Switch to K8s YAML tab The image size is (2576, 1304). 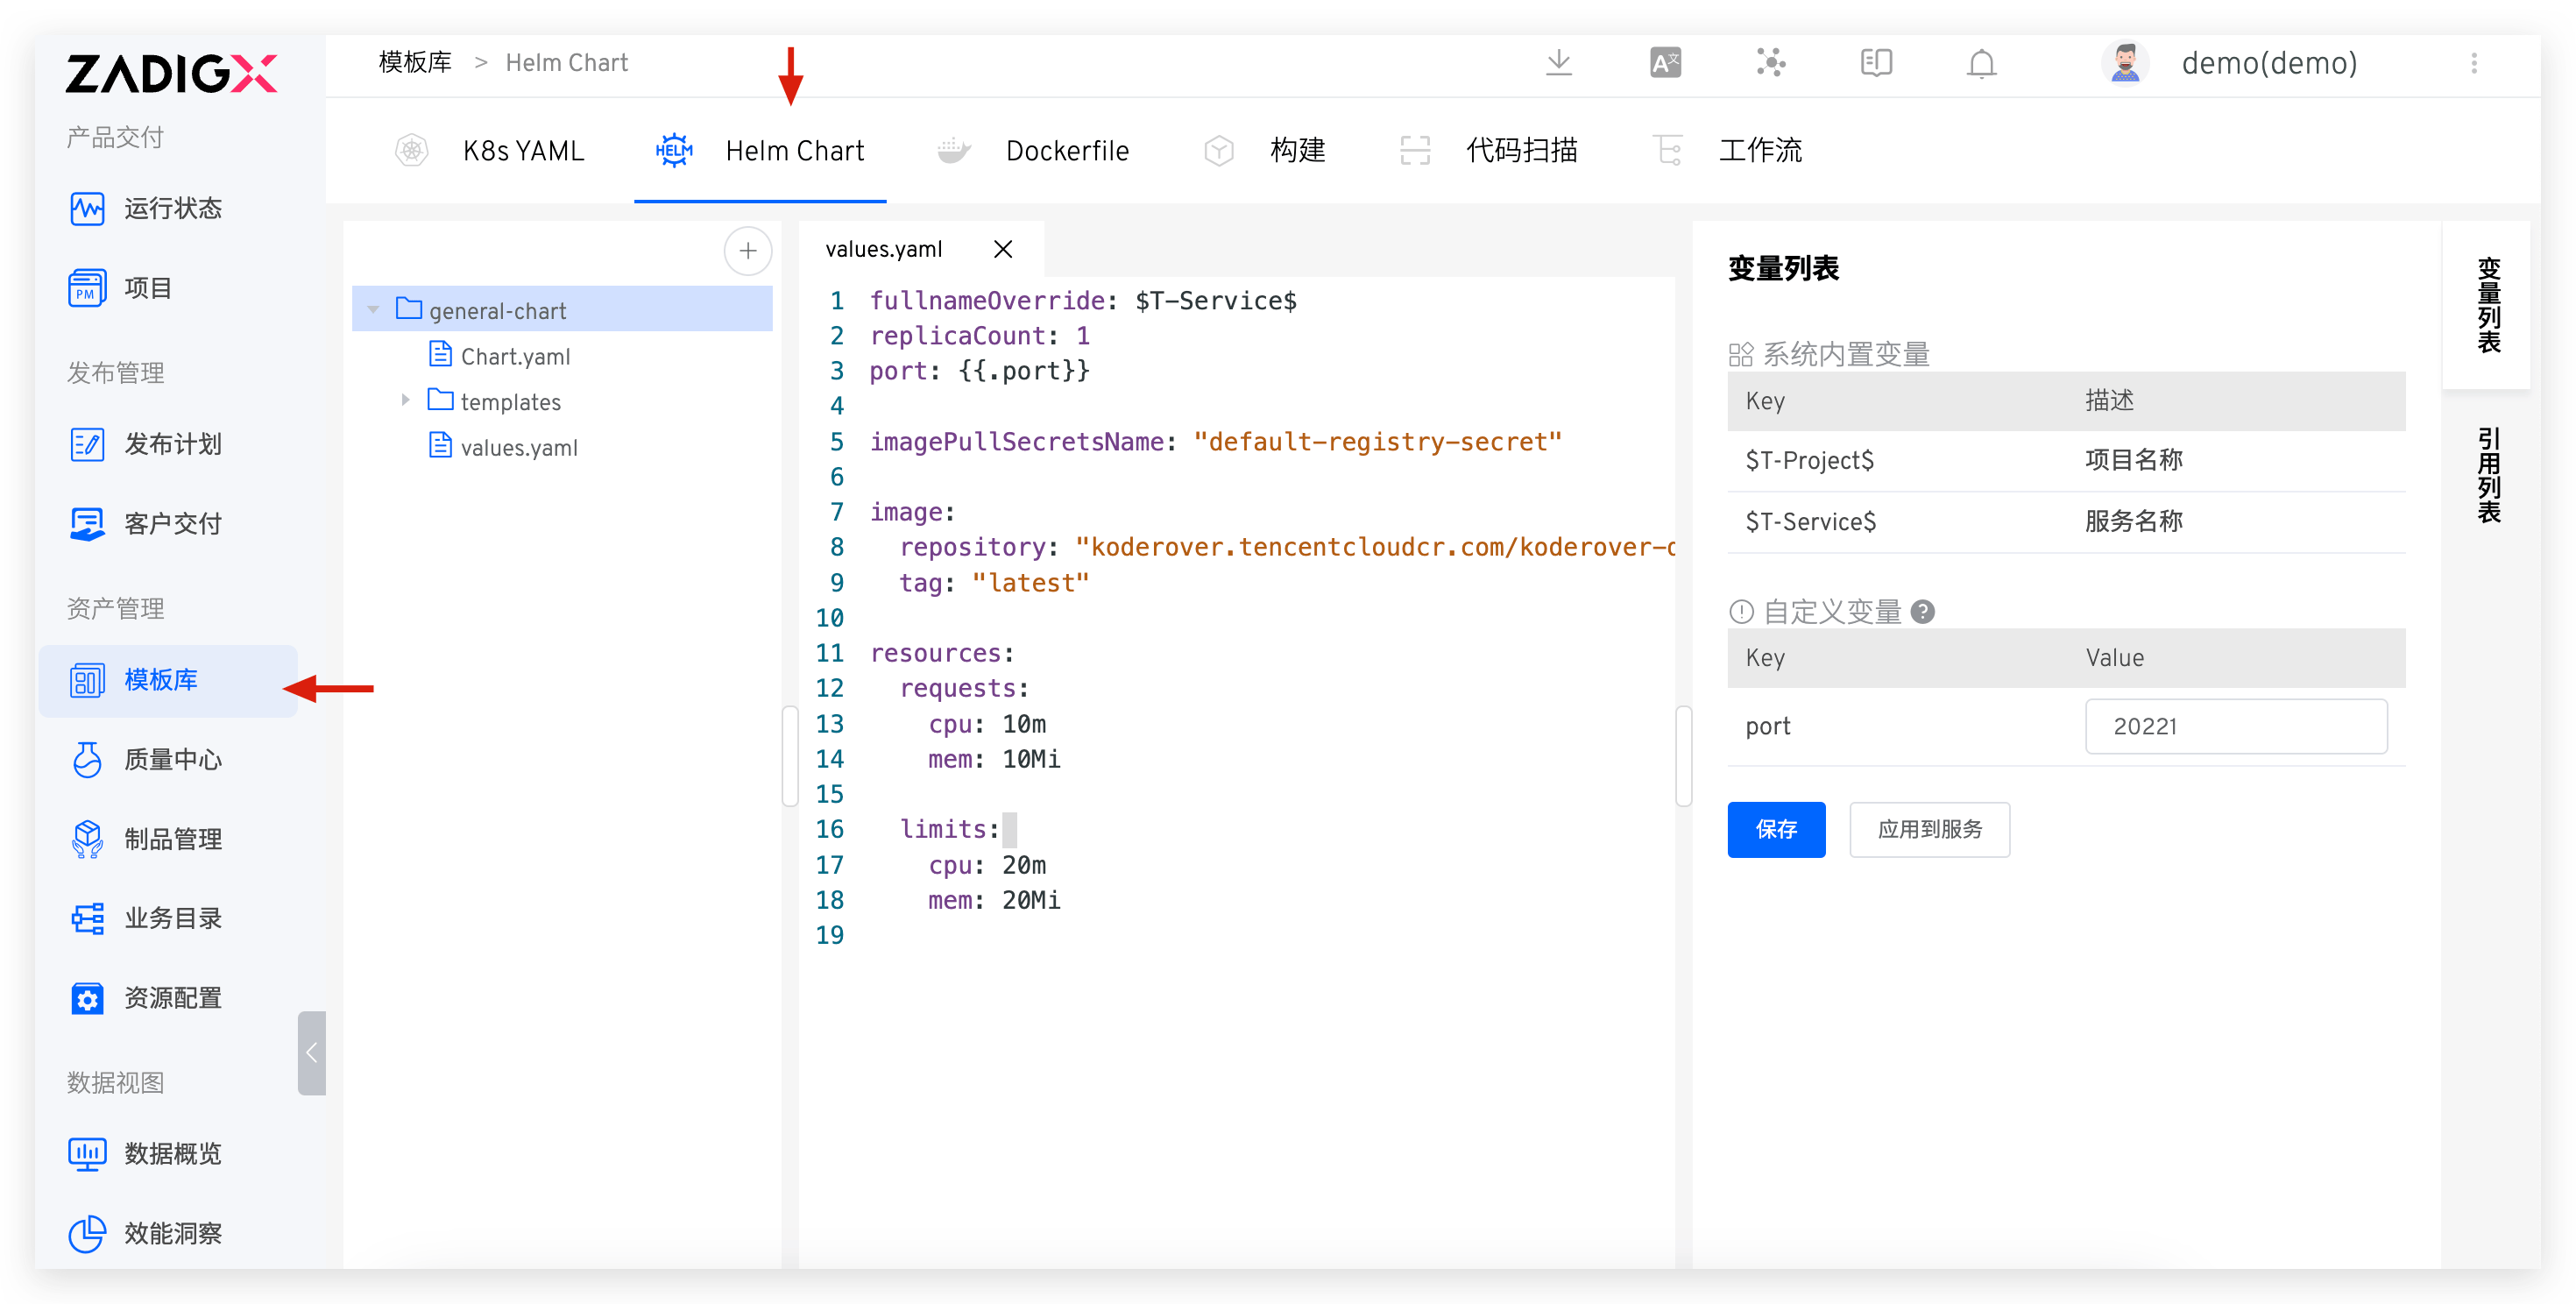[x=490, y=151]
